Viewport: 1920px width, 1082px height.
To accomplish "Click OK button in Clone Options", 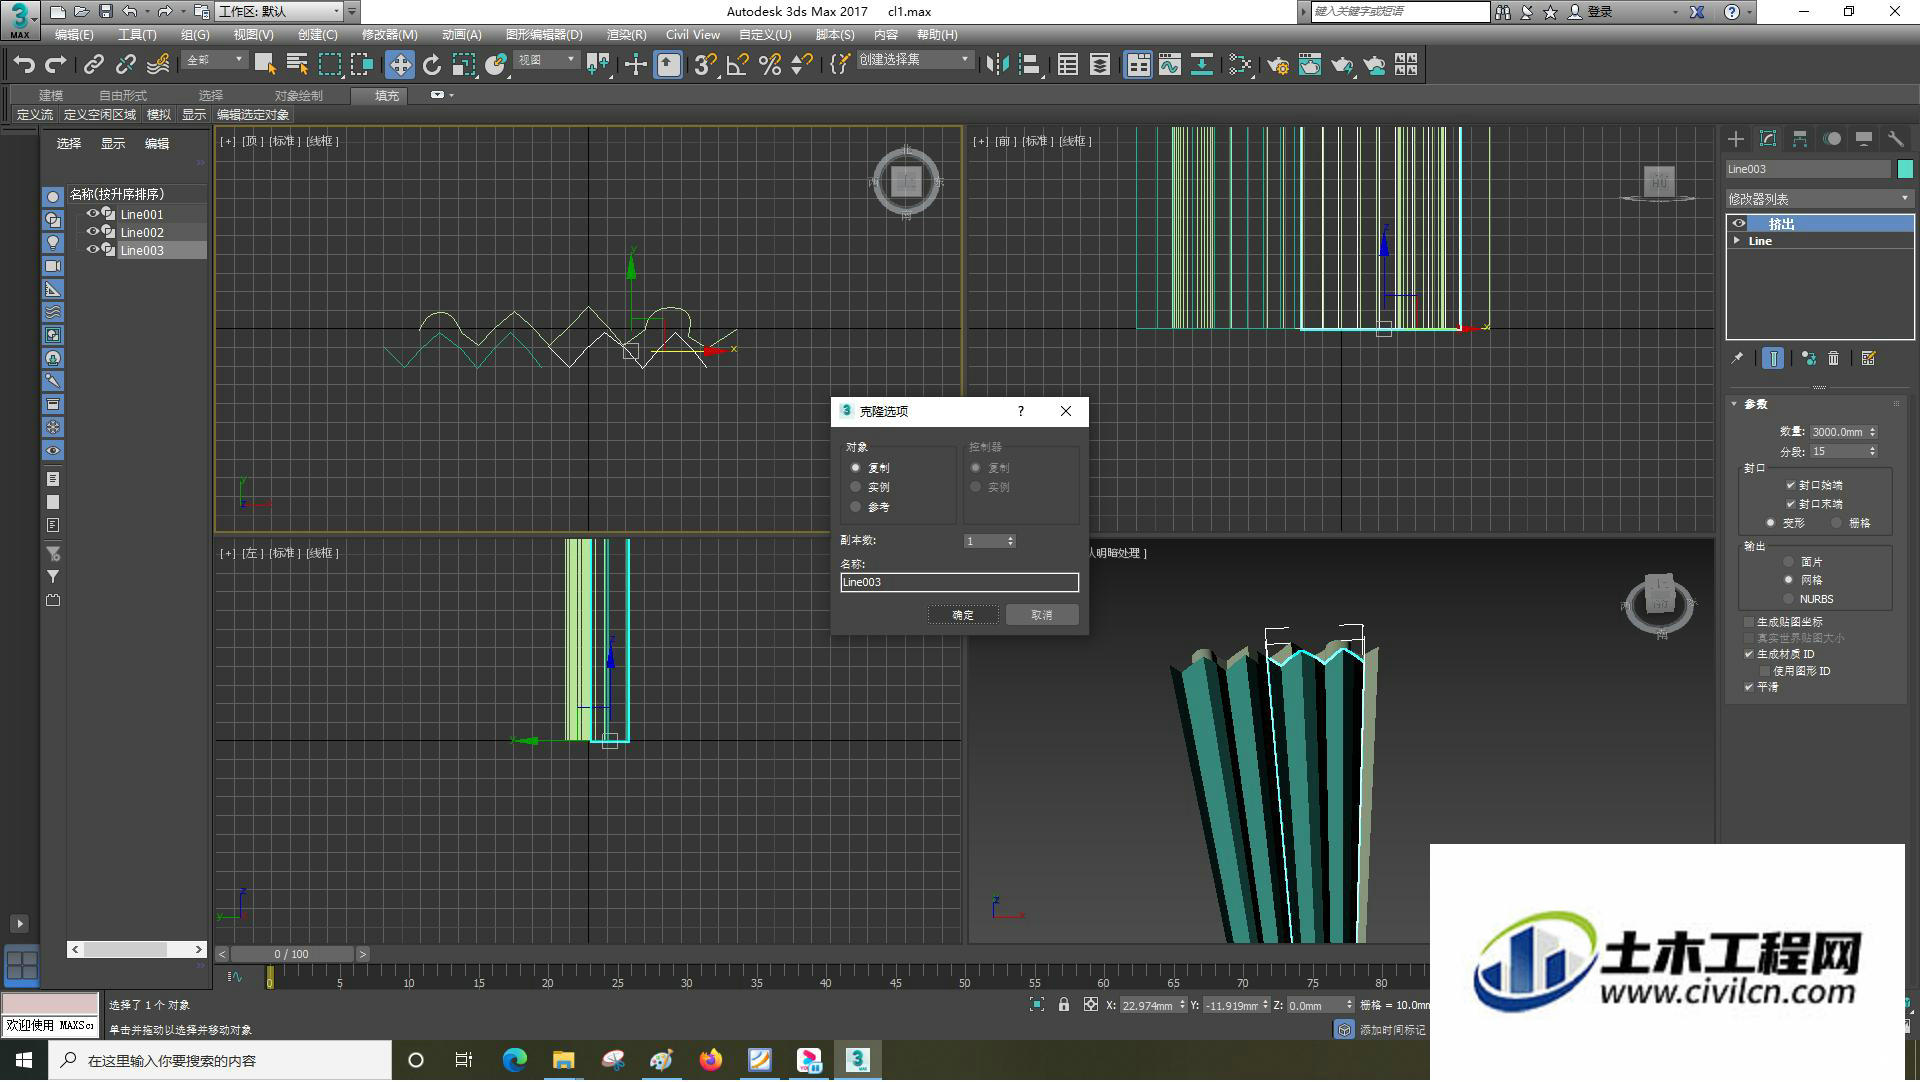I will (963, 616).
